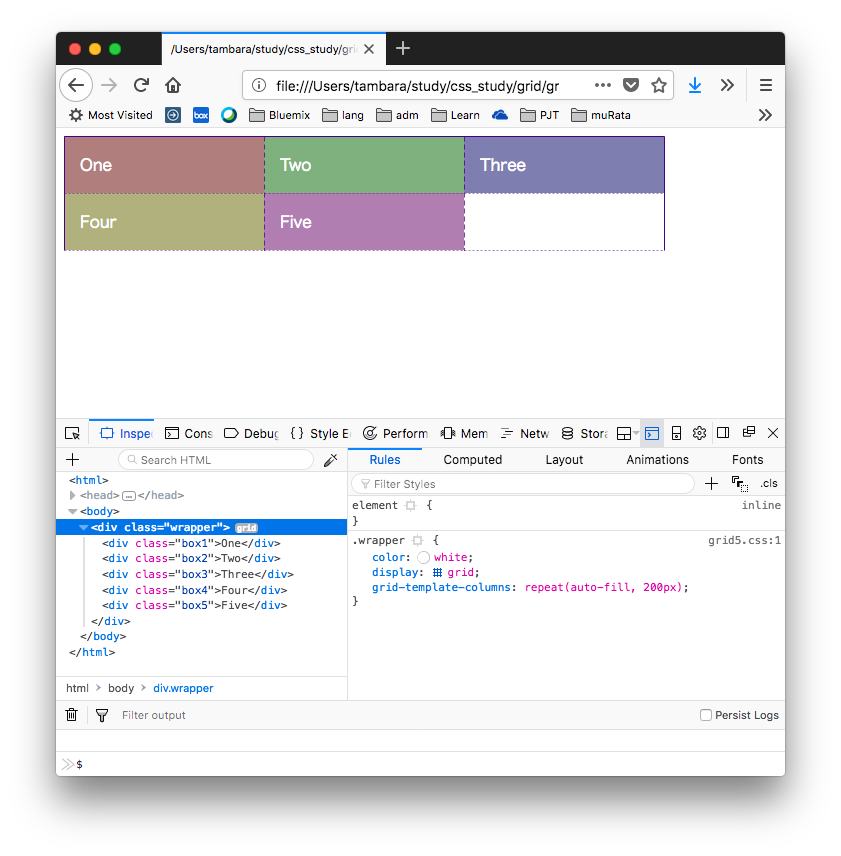Switch to the Network tab
This screenshot has width=841, height=856.
524,433
